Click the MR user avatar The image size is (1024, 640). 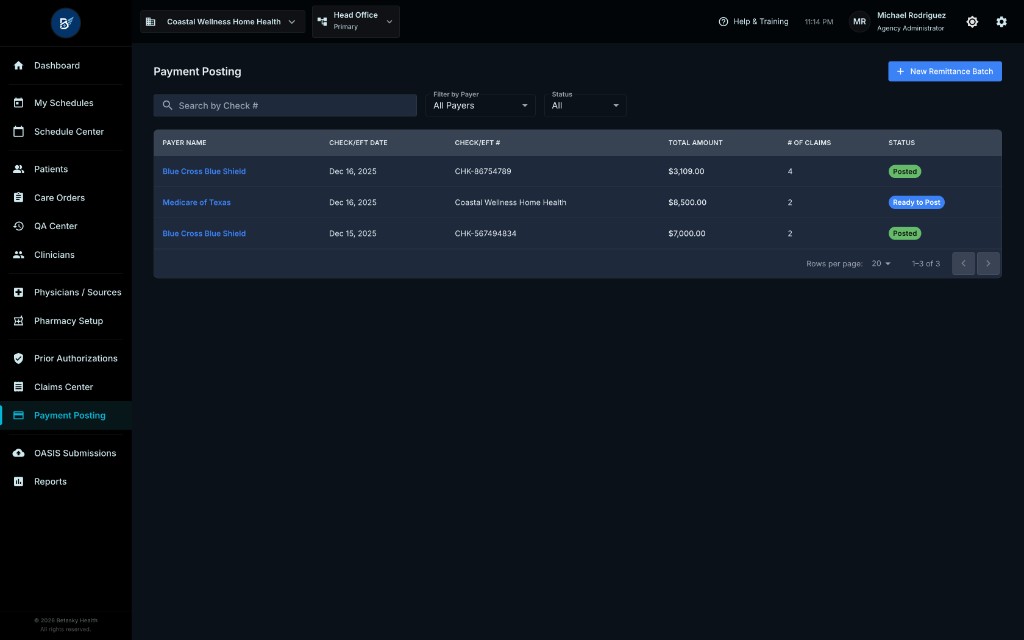(x=859, y=22)
